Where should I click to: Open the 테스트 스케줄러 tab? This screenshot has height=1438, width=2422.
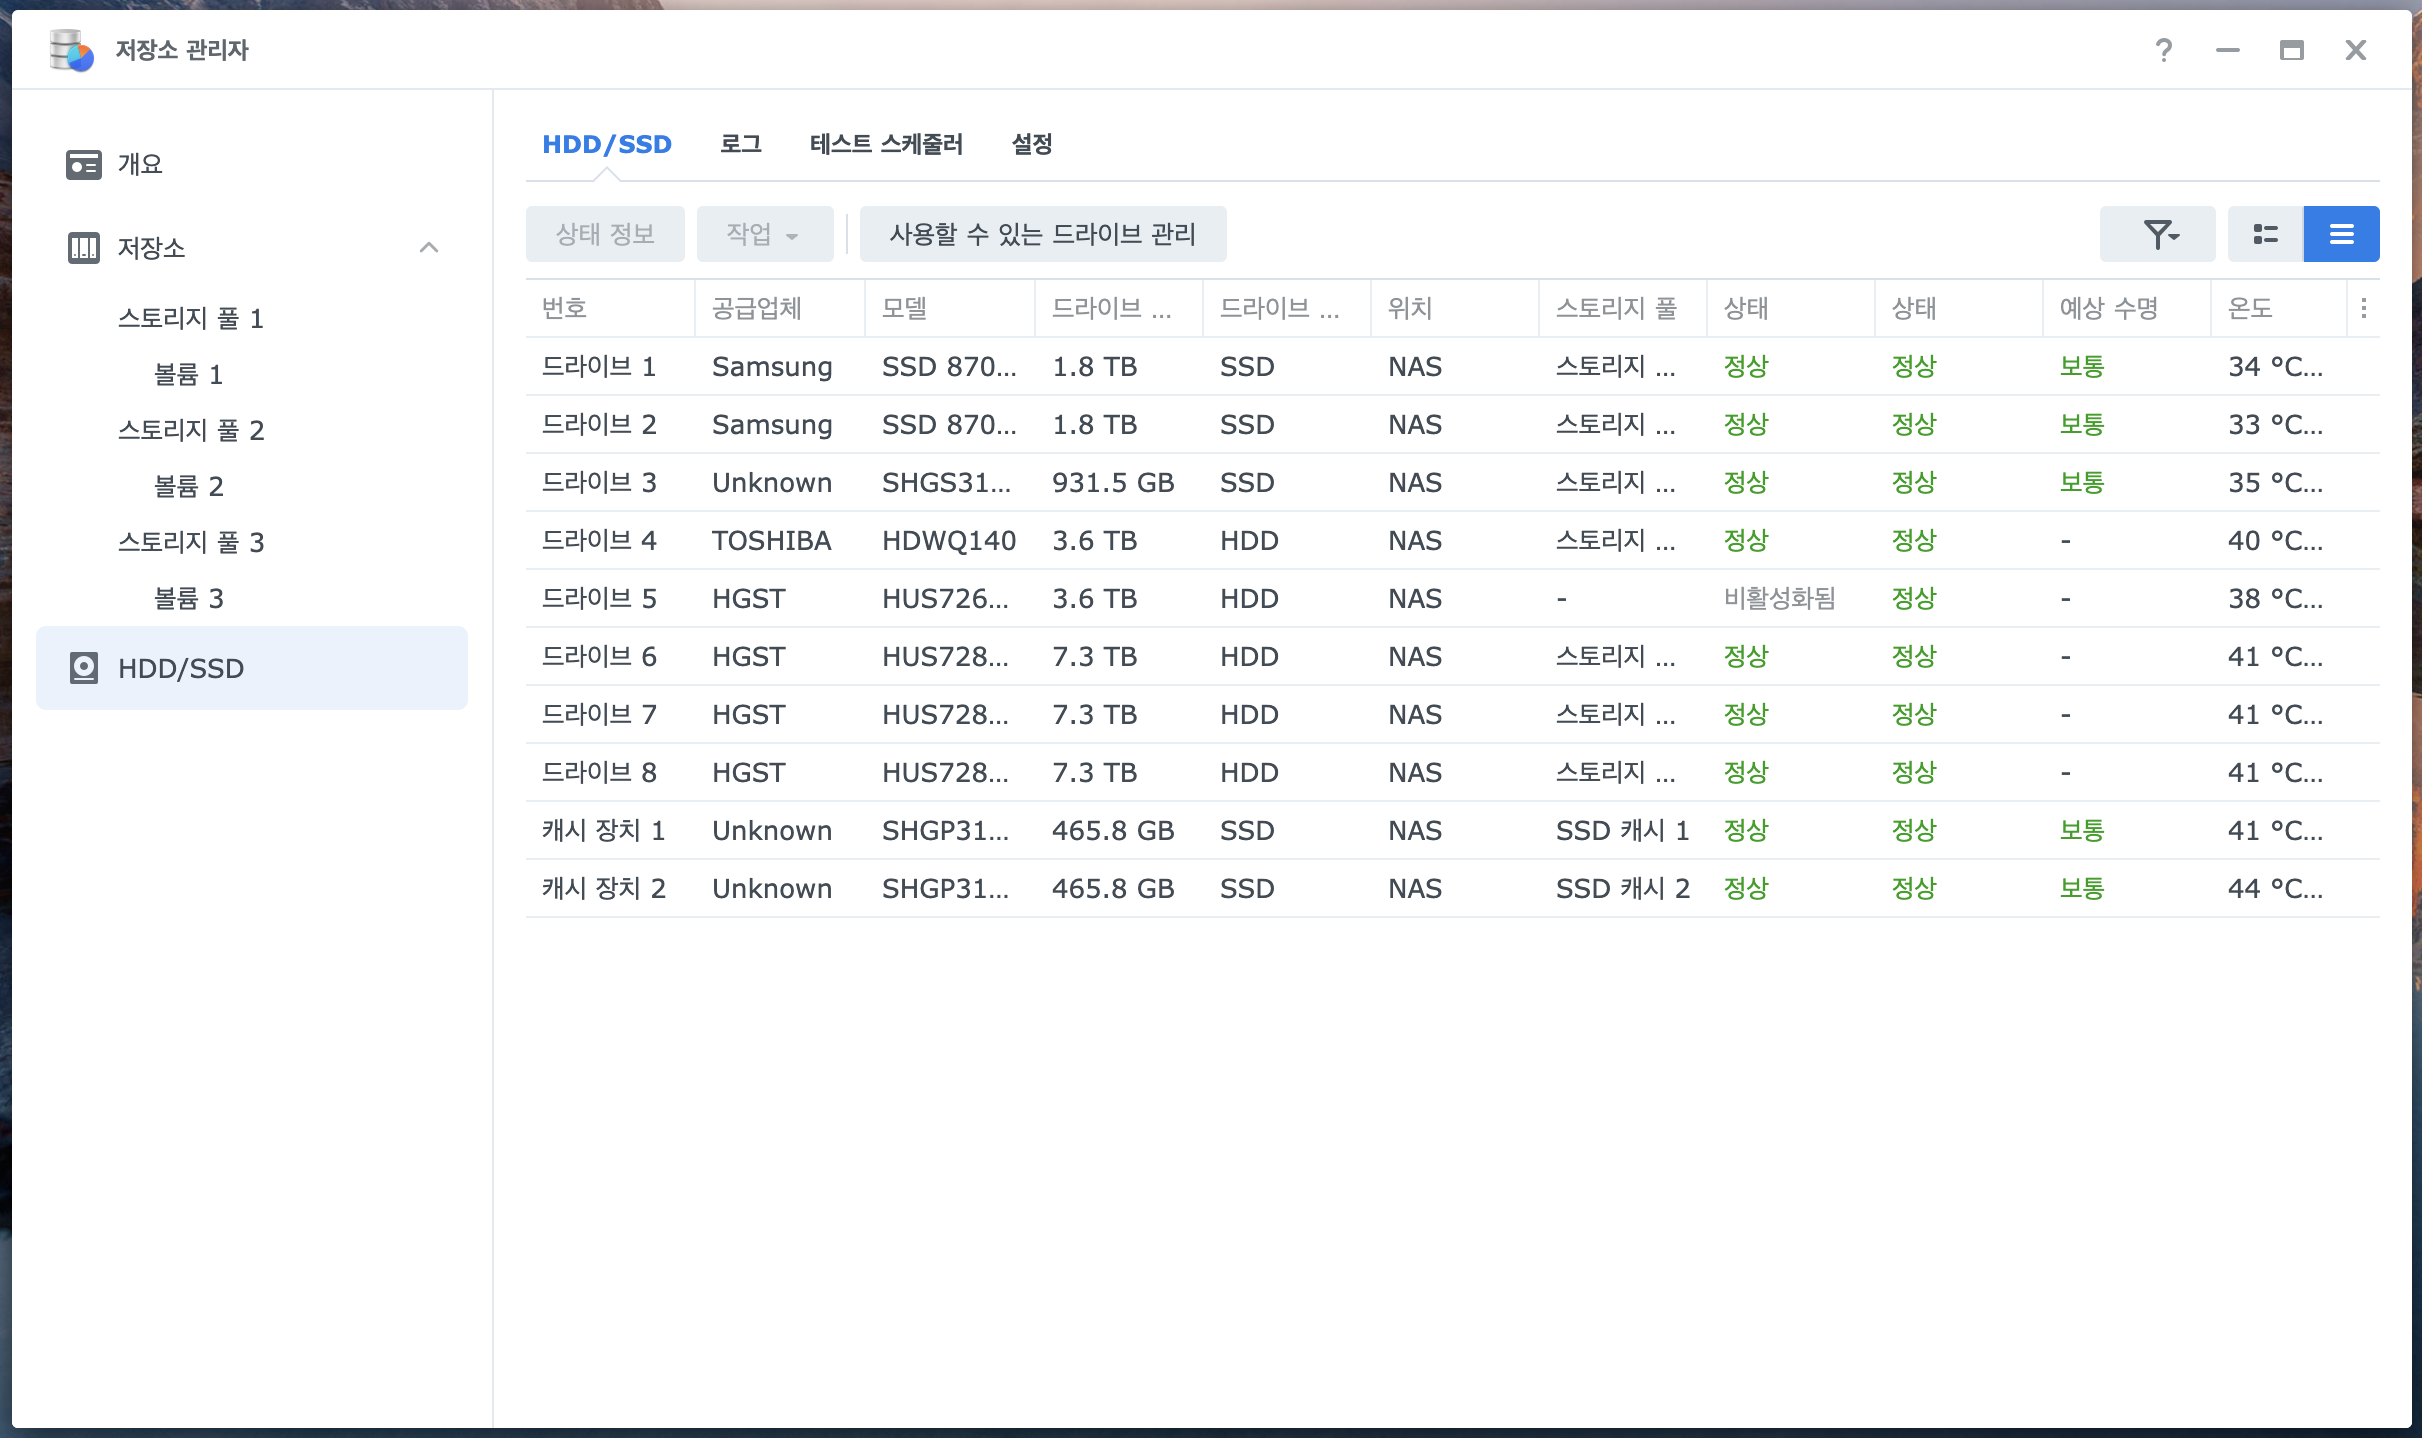(x=886, y=144)
